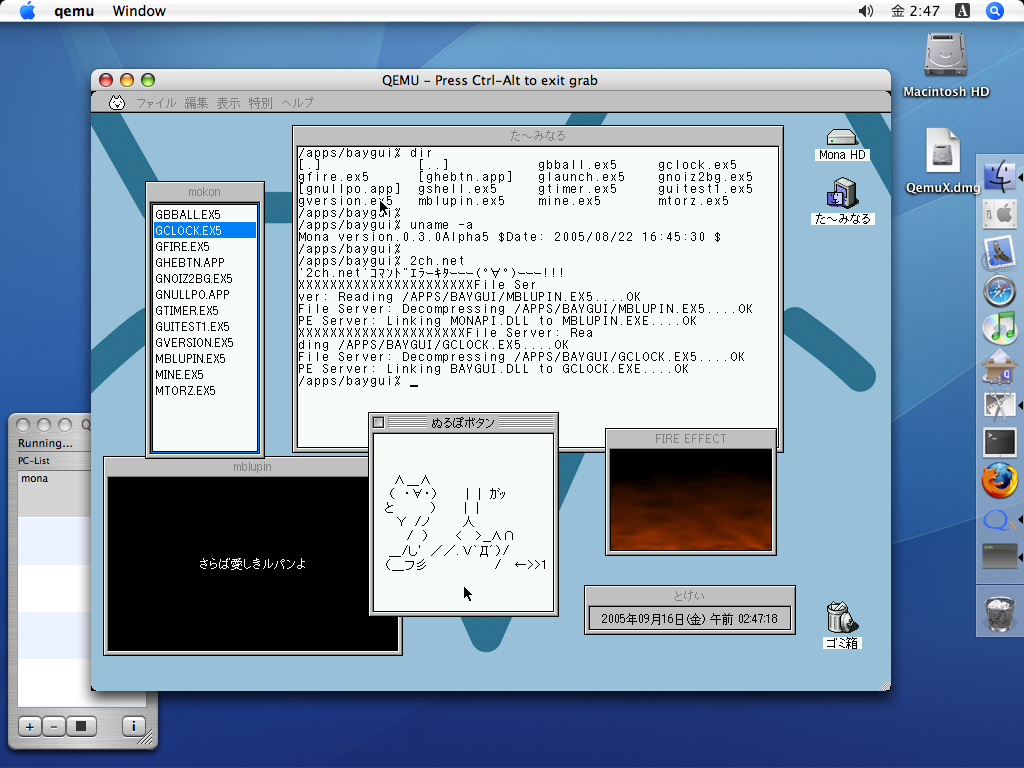The width and height of the screenshot is (1024, 768).
Task: Open Finder from the Dock
Action: (x=1000, y=175)
